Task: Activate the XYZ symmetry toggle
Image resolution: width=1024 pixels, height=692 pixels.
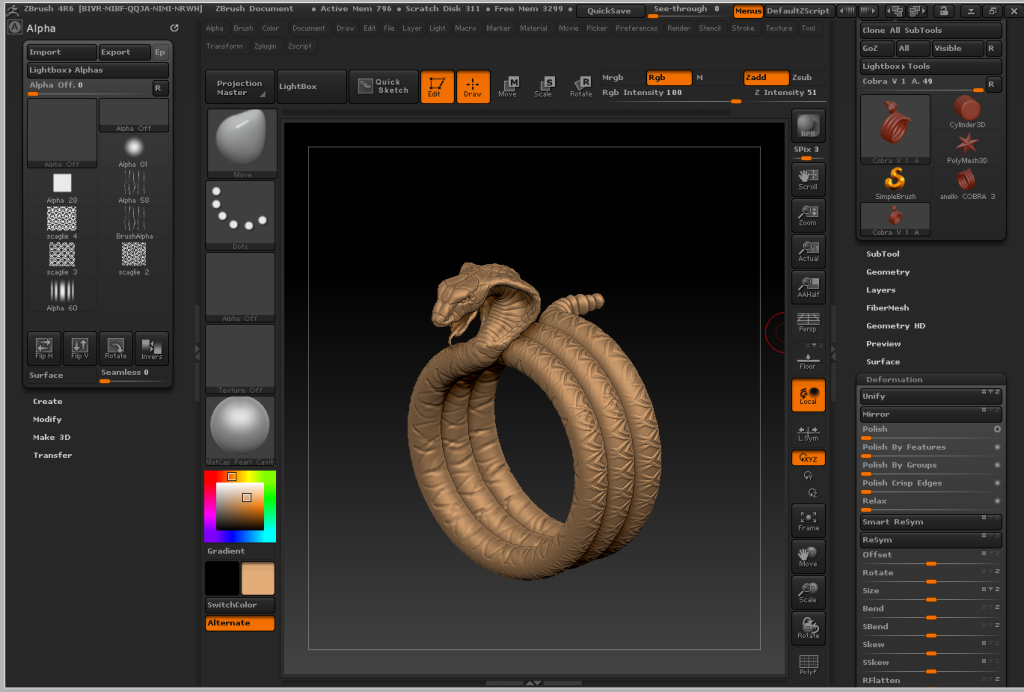Action: pyautogui.click(x=806, y=458)
